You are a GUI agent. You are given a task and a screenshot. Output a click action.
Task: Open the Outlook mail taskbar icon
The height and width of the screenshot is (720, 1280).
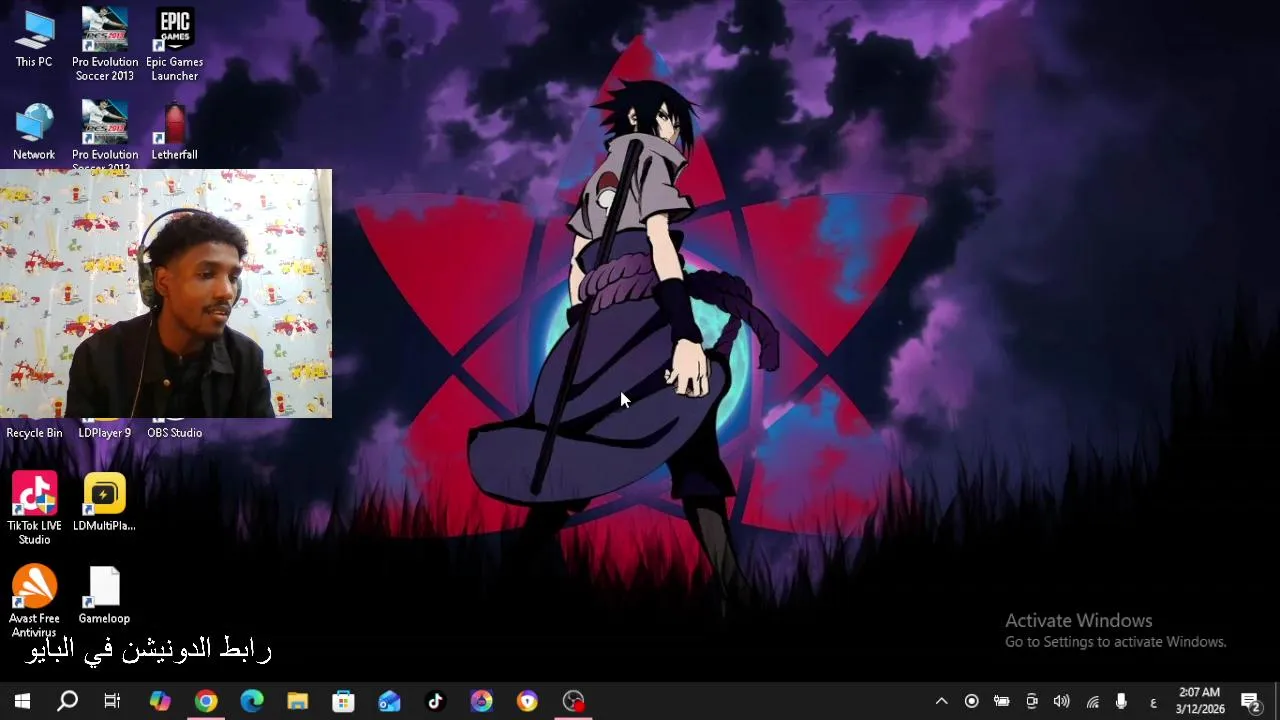(390, 701)
